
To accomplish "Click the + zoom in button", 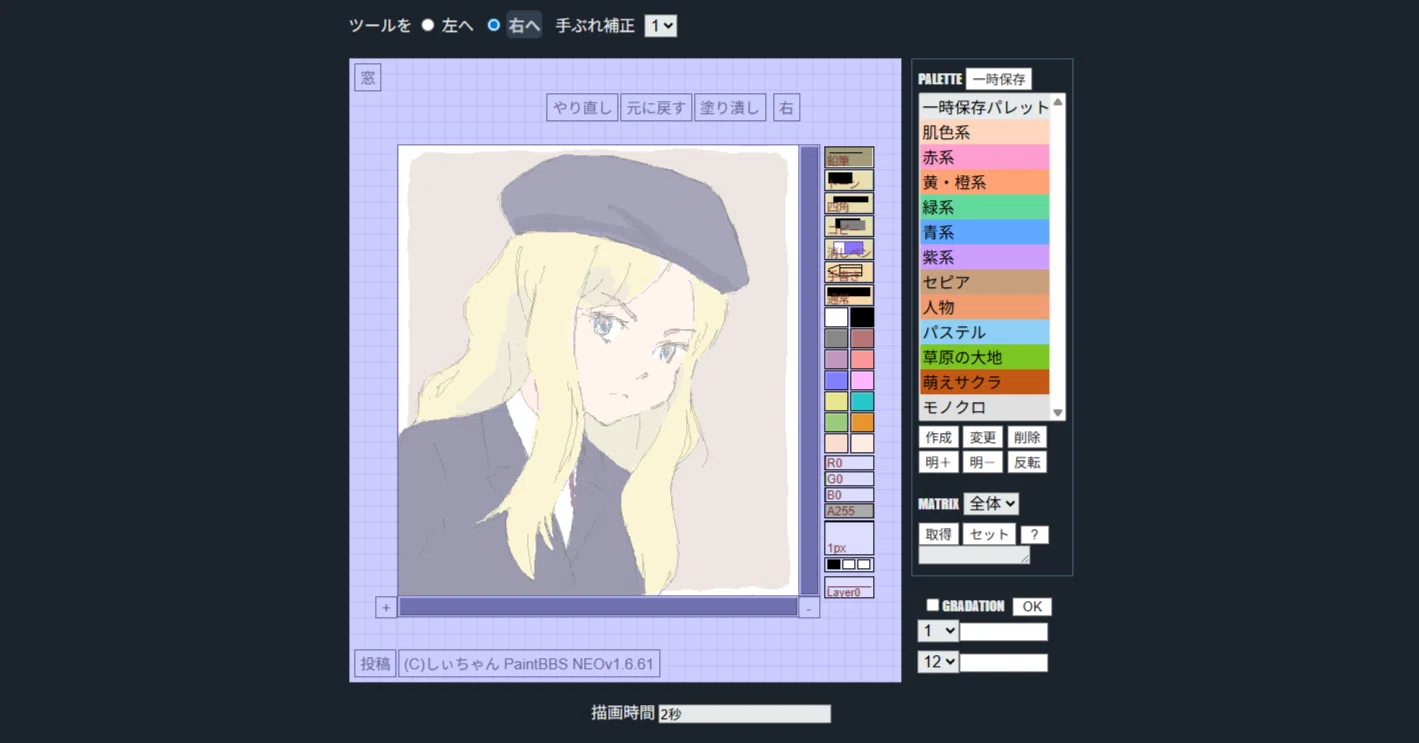I will point(386,607).
